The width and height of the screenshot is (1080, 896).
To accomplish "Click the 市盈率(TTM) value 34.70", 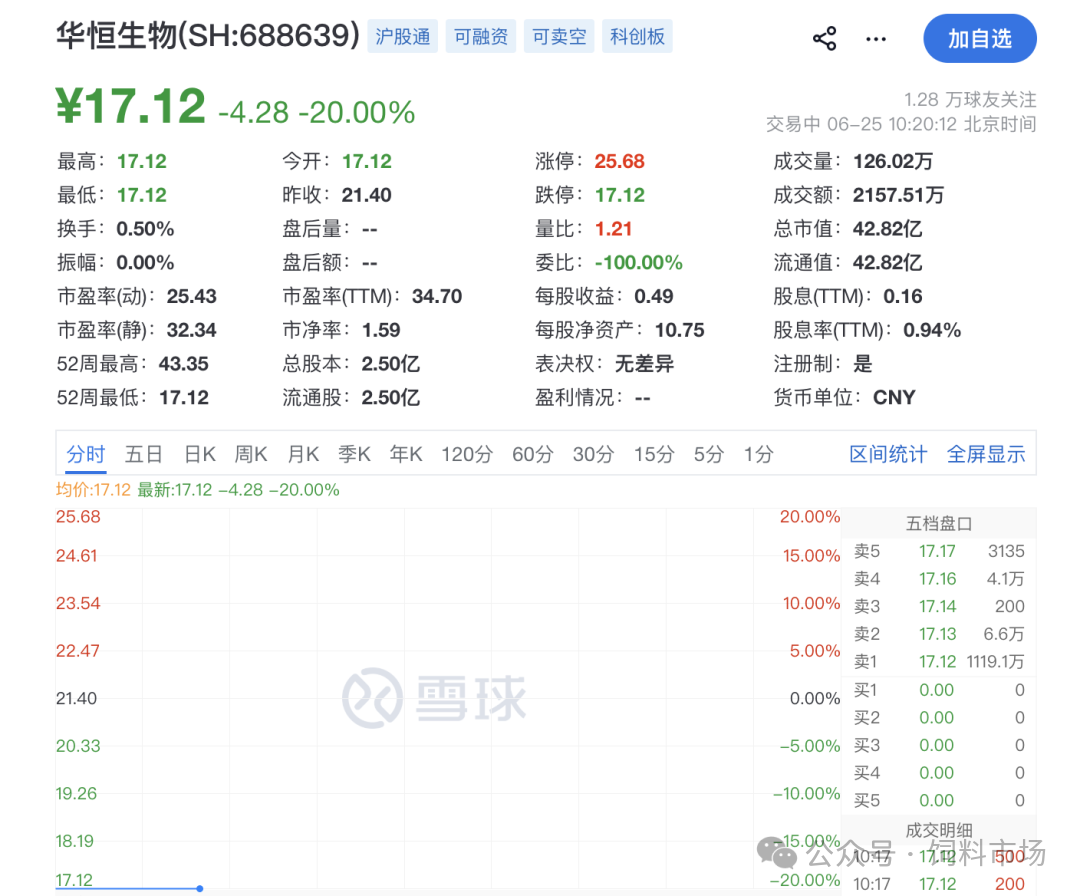I will coord(437,296).
